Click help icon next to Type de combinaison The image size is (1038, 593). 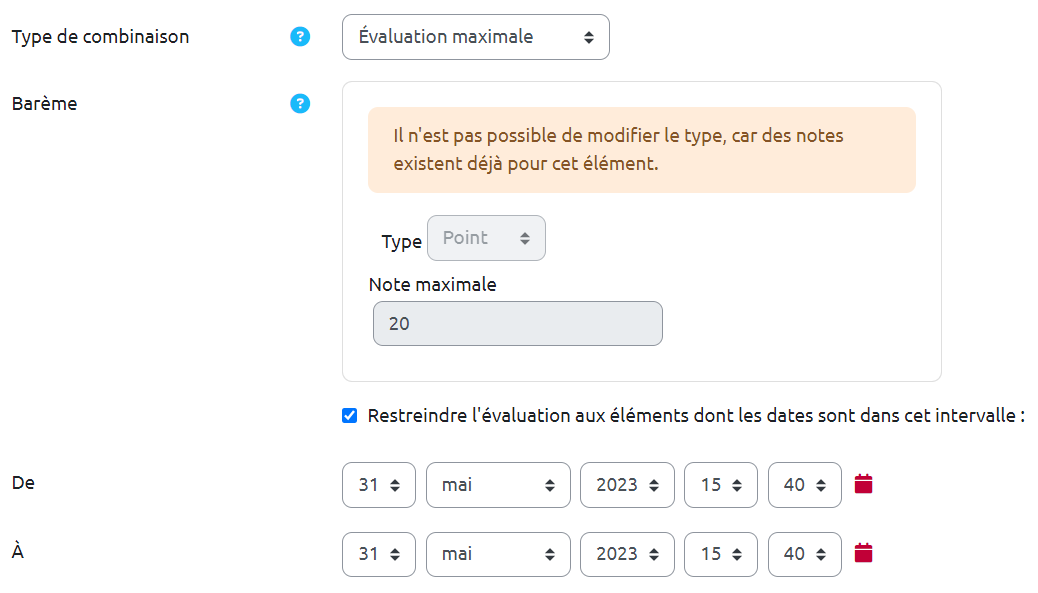coord(300,37)
